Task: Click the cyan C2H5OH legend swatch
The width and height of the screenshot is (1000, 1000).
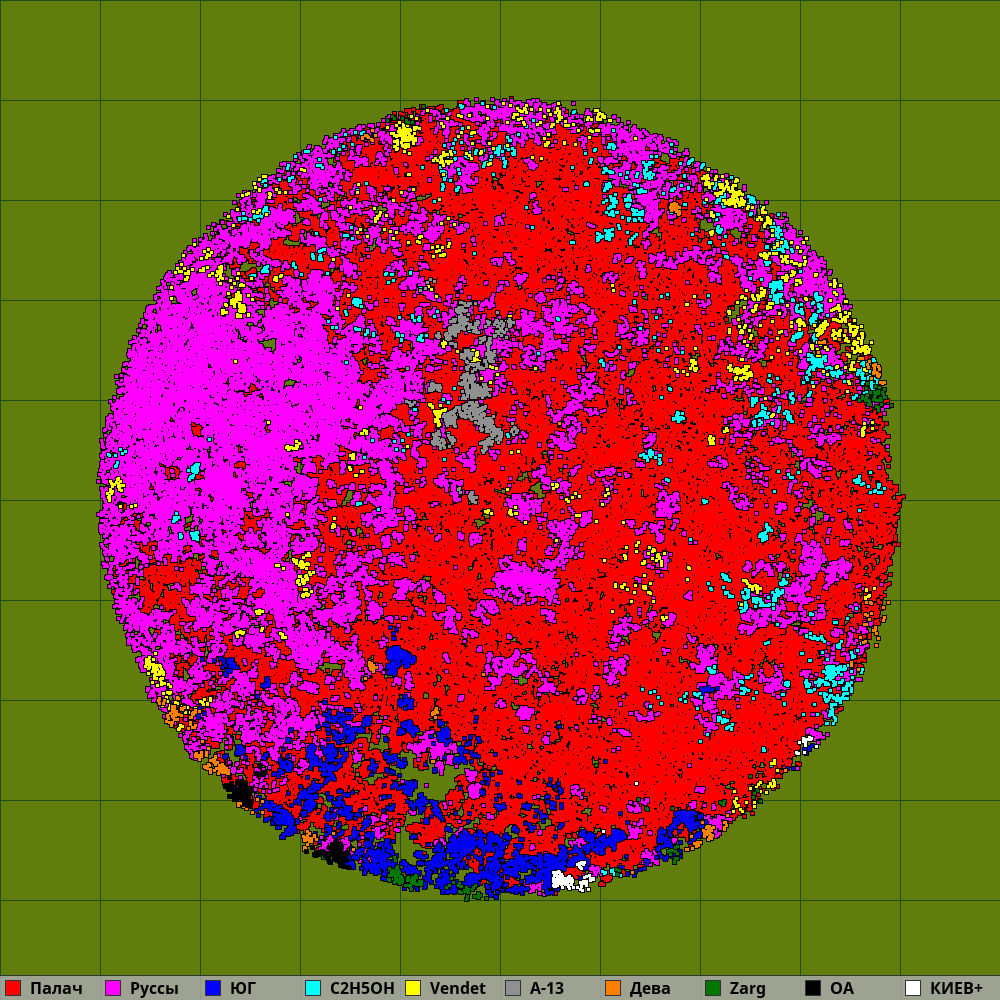Action: coord(313,988)
